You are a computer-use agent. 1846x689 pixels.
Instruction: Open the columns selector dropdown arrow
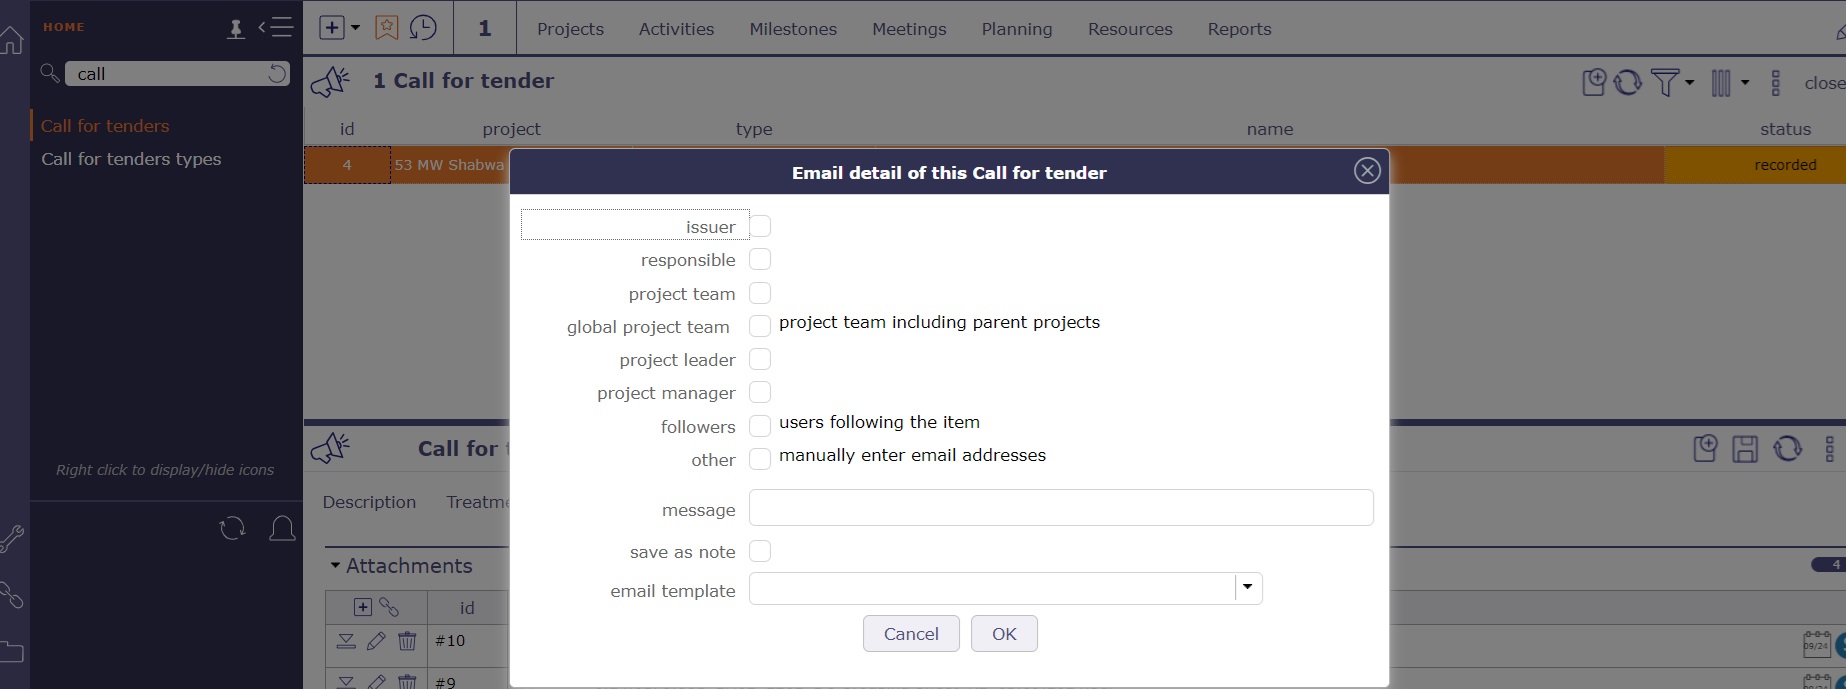(1744, 82)
